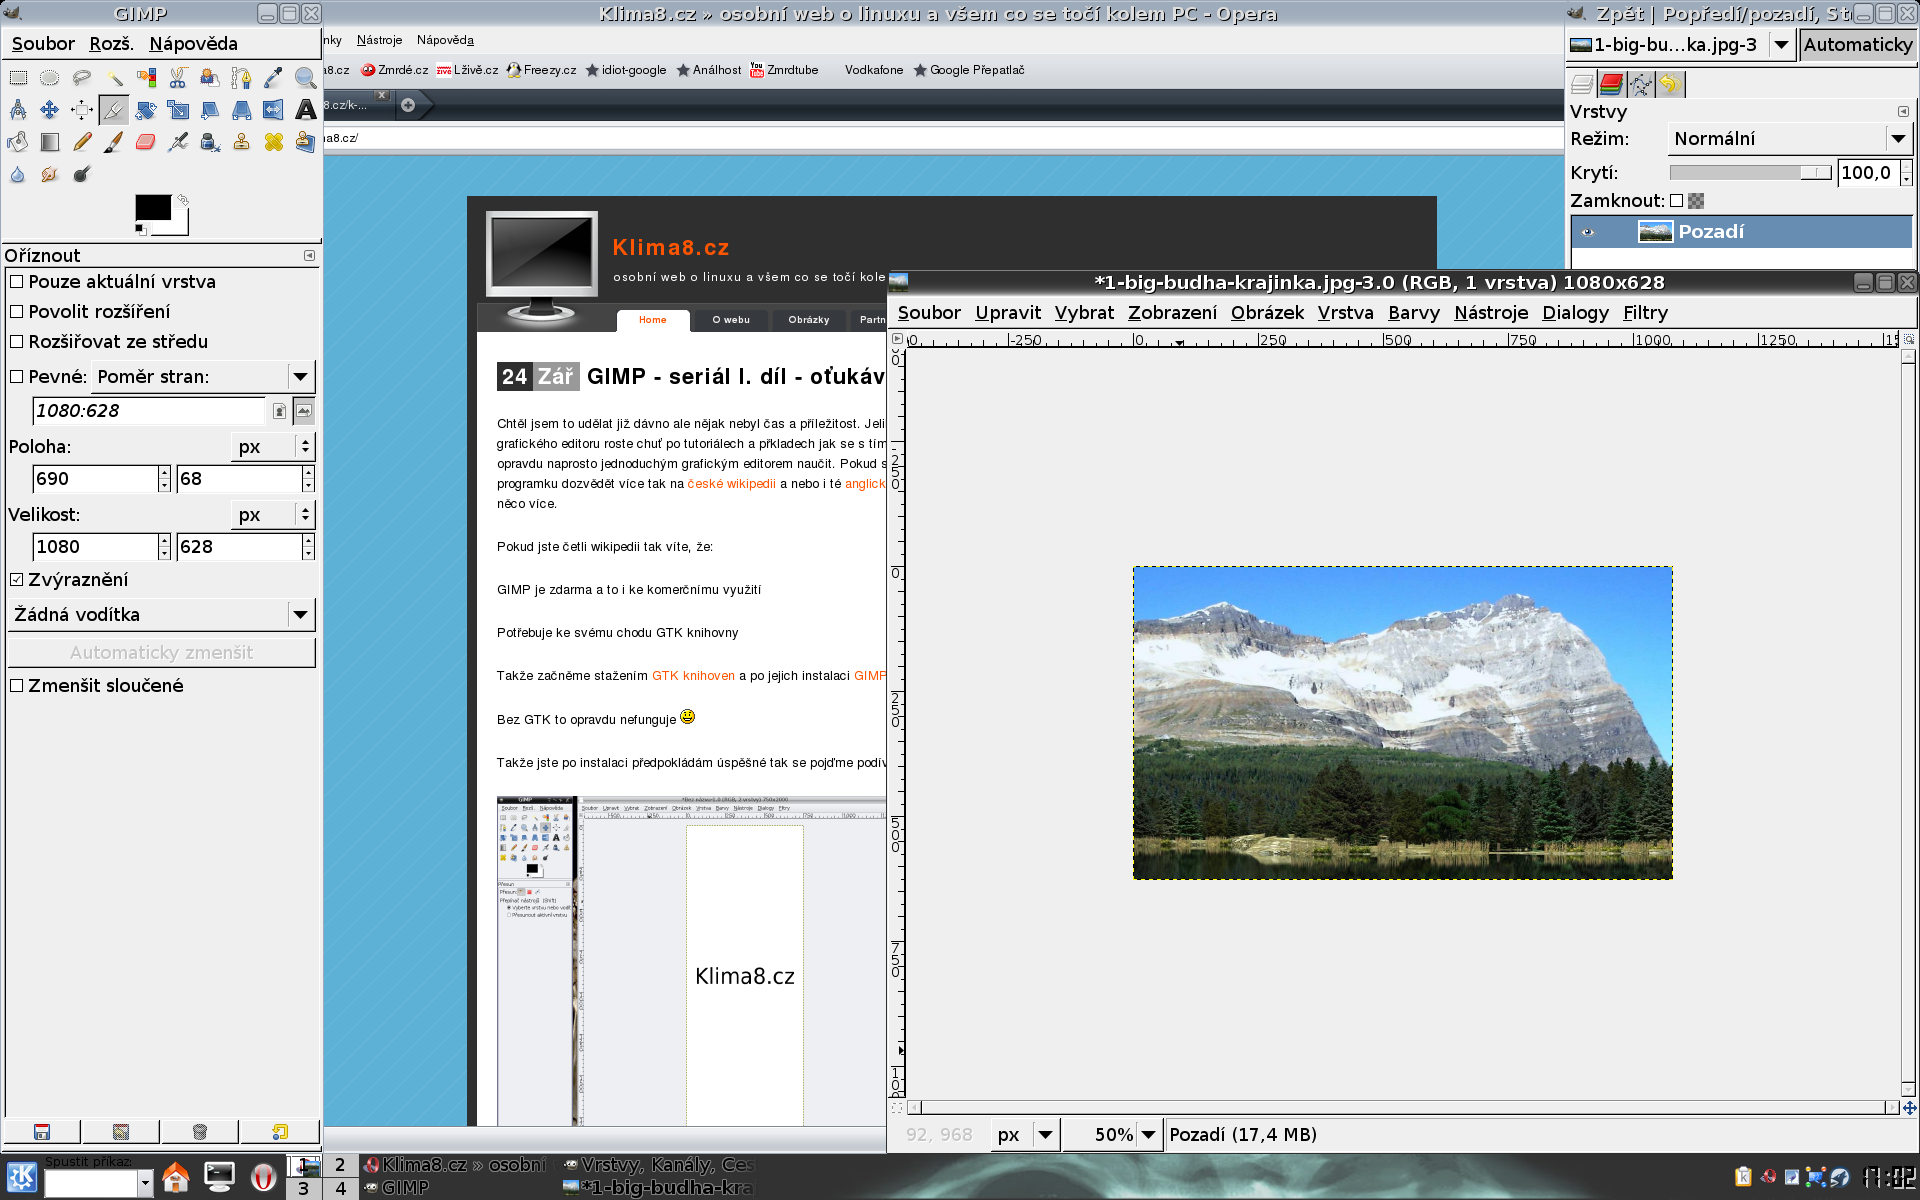The image size is (1920, 1200).
Task: Select the Blur/Sharpen droplet tool
Action: 18,173
